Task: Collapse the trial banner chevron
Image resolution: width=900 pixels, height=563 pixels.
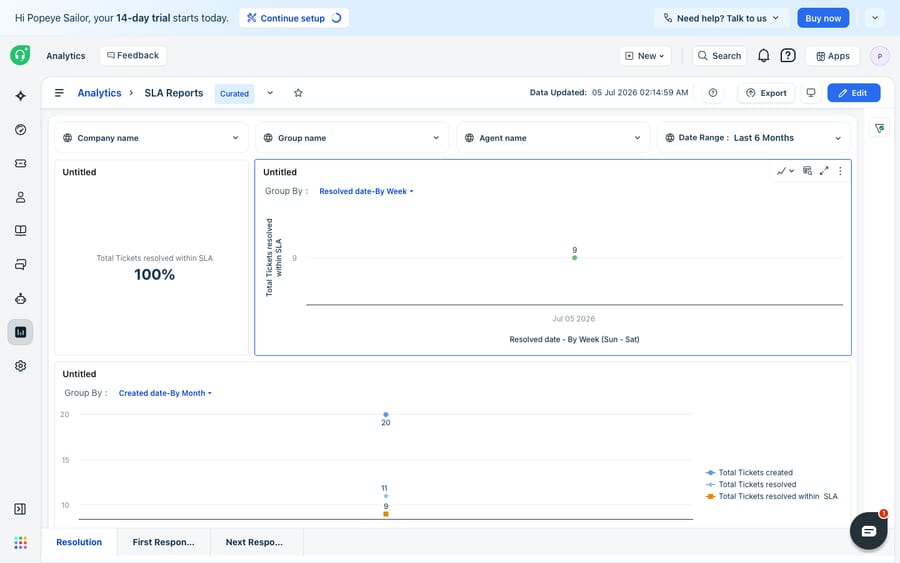Action: click(x=875, y=18)
